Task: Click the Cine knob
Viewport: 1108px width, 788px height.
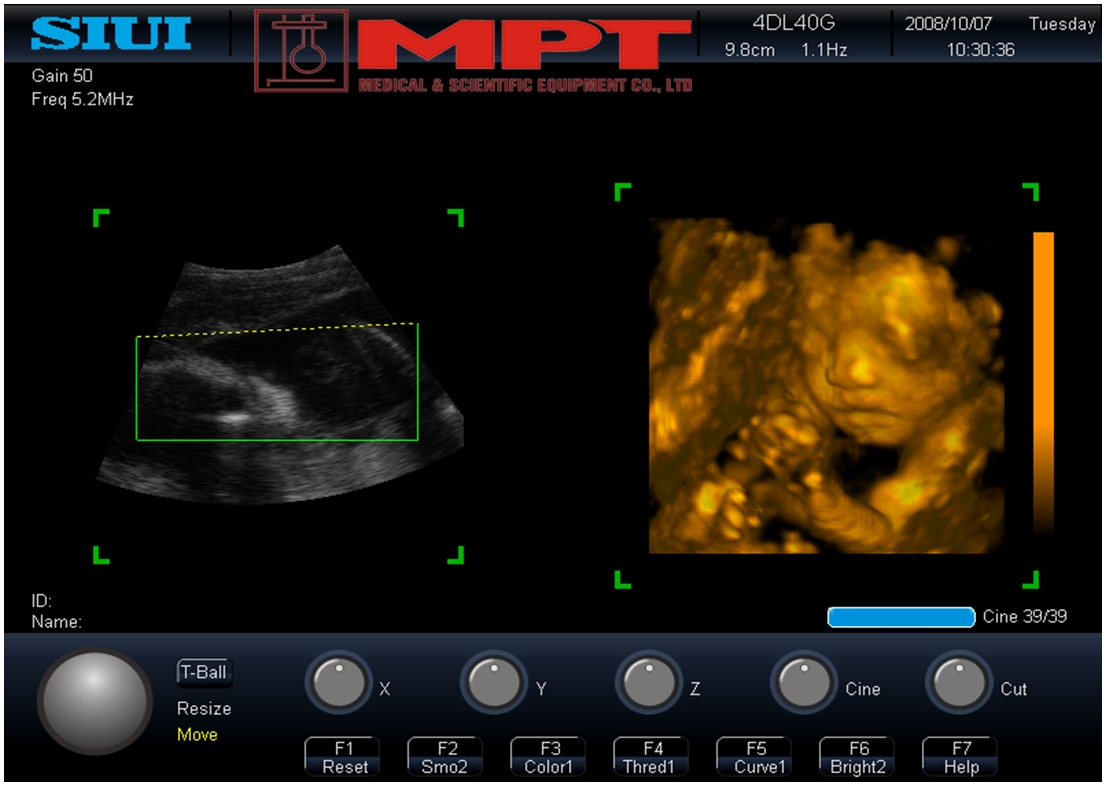Action: point(803,684)
